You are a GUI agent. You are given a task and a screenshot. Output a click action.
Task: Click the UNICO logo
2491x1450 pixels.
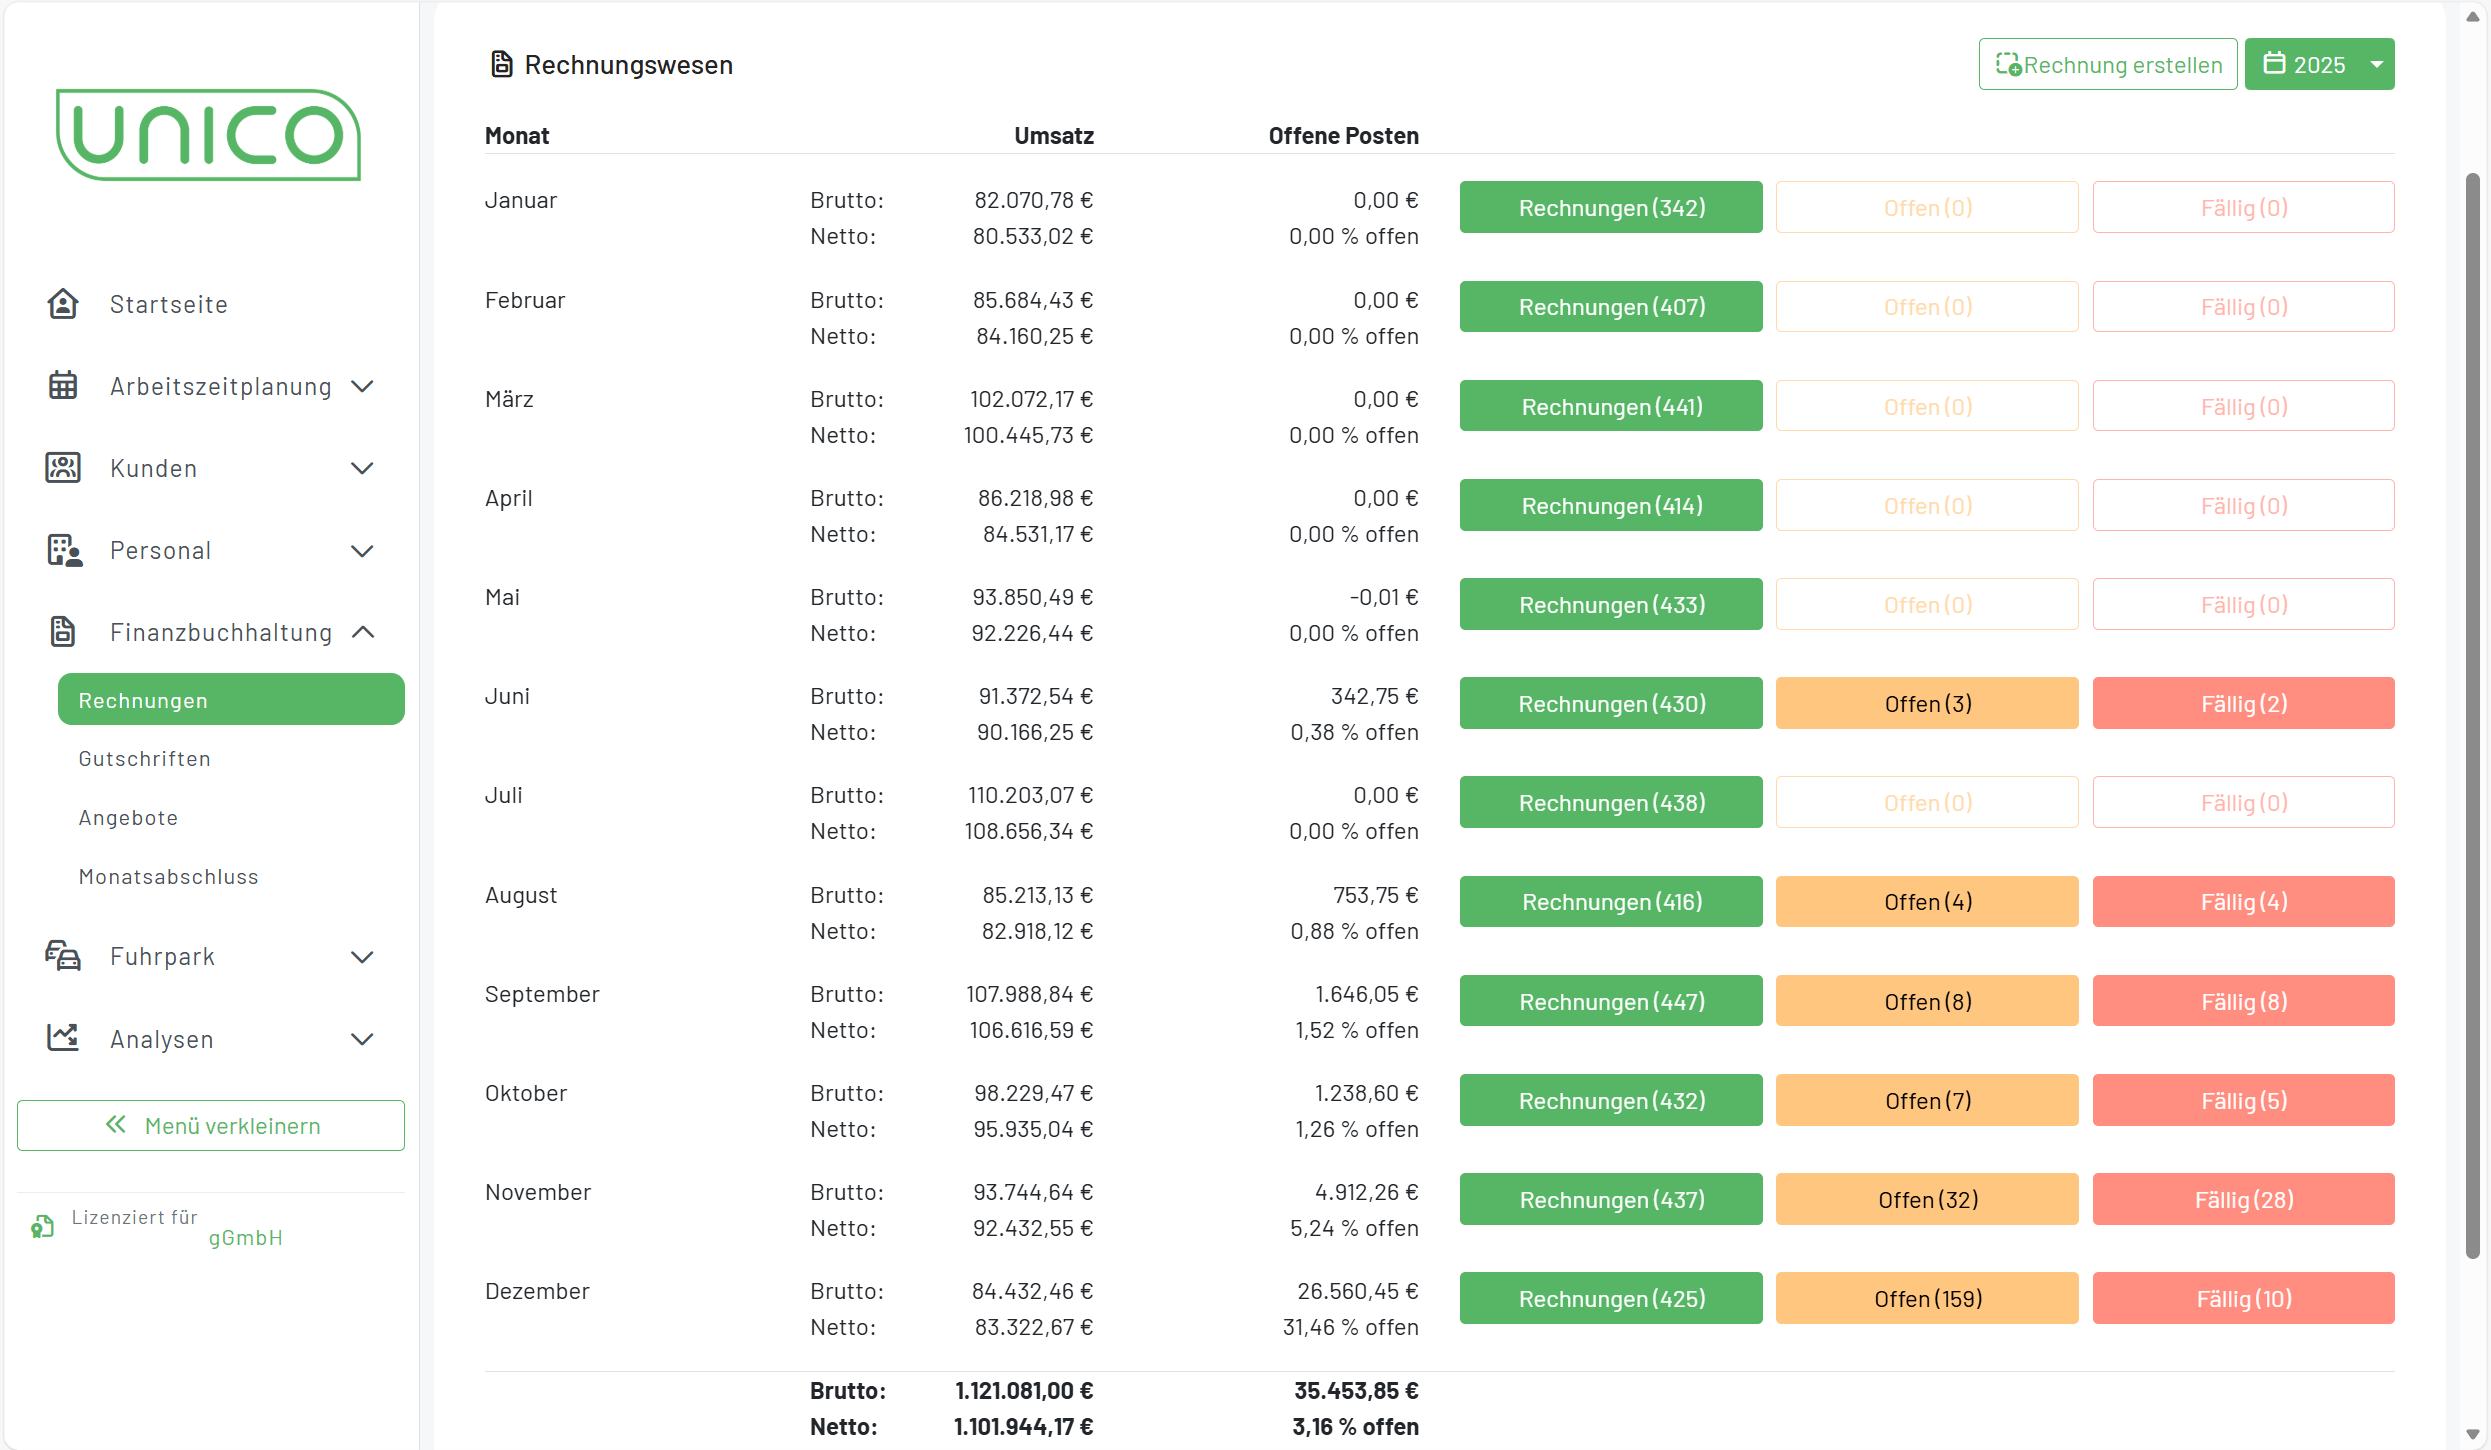point(208,136)
